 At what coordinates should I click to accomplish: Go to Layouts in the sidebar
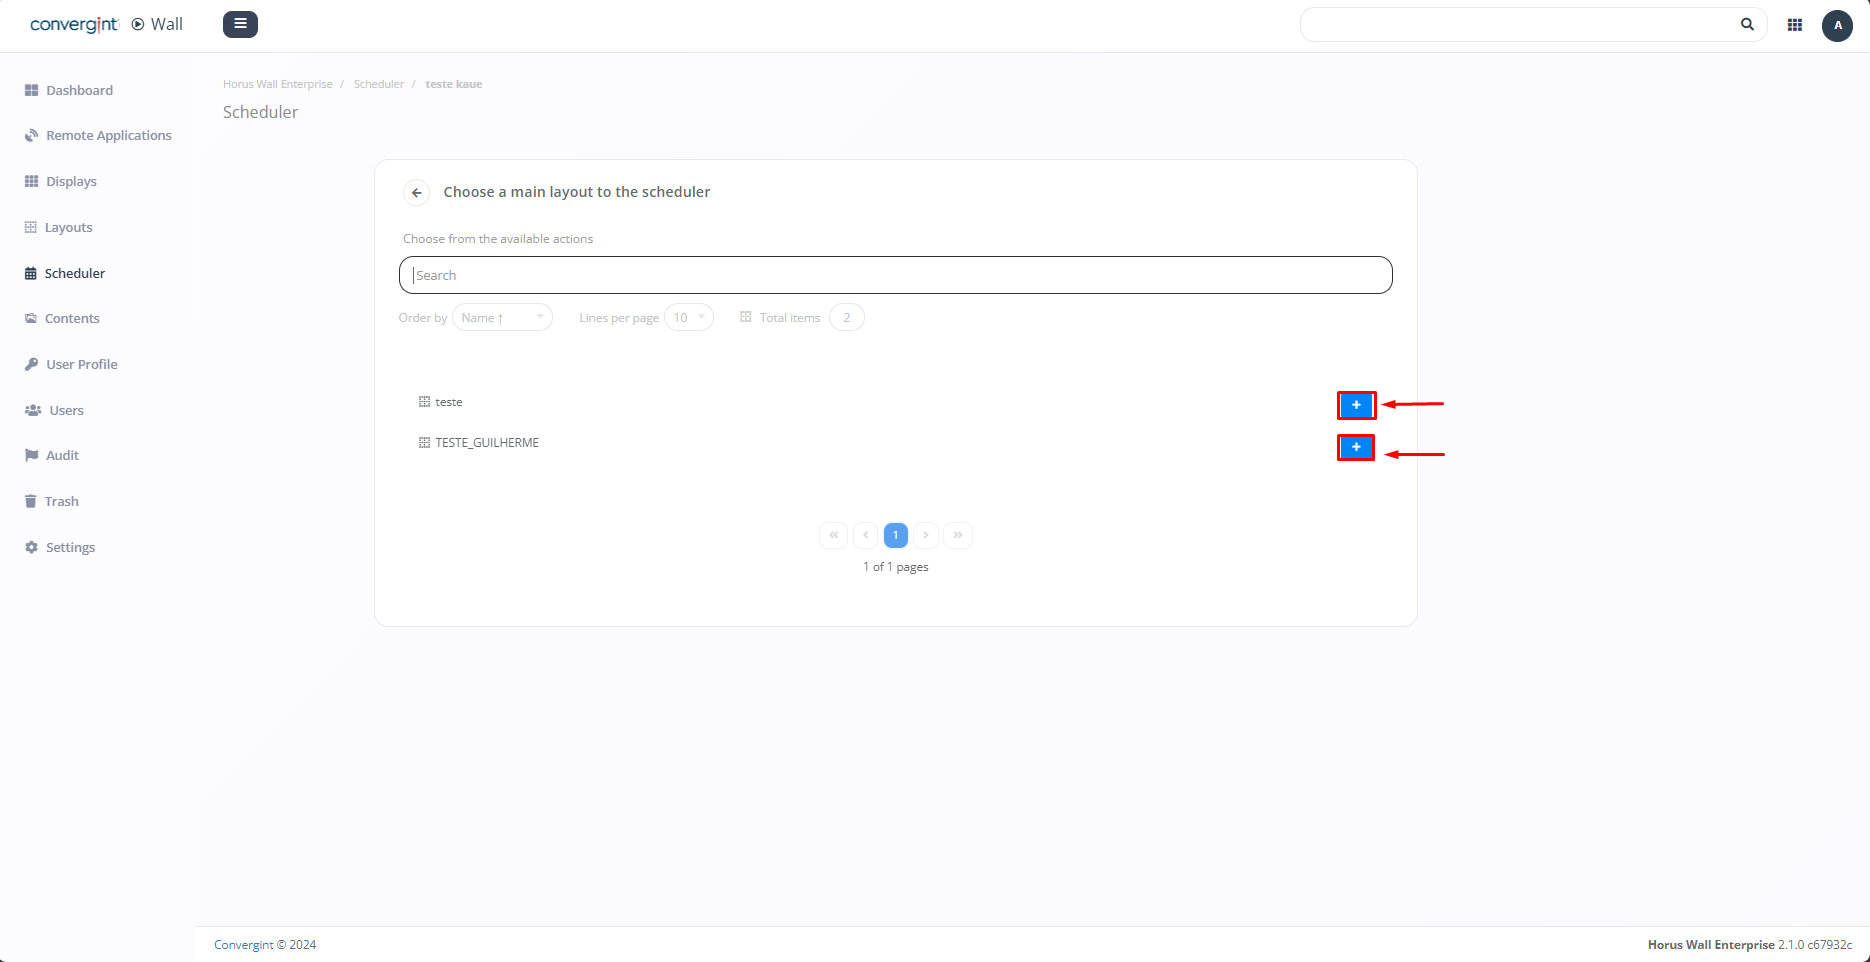coord(68,228)
